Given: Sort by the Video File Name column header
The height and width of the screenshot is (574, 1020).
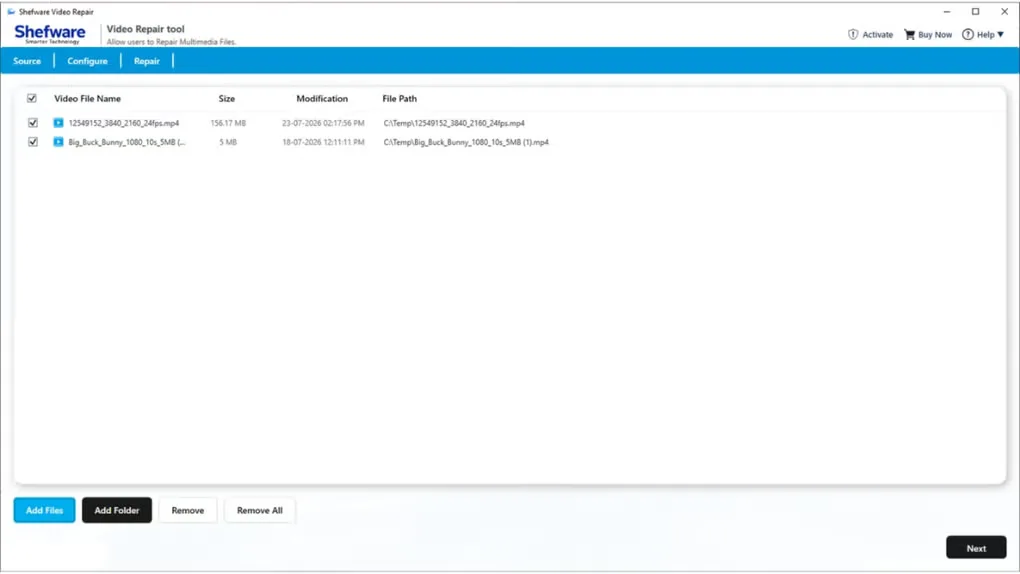Looking at the screenshot, I should (87, 98).
